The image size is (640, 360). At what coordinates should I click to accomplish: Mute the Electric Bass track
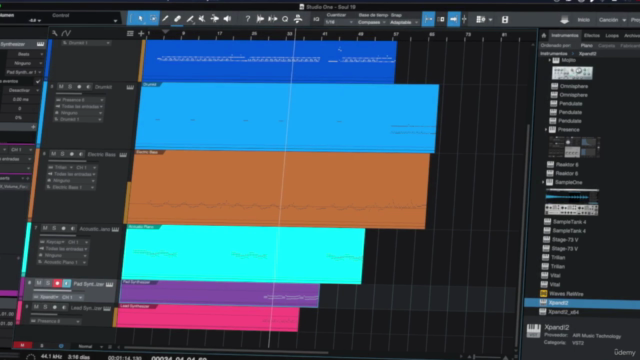tap(53, 154)
